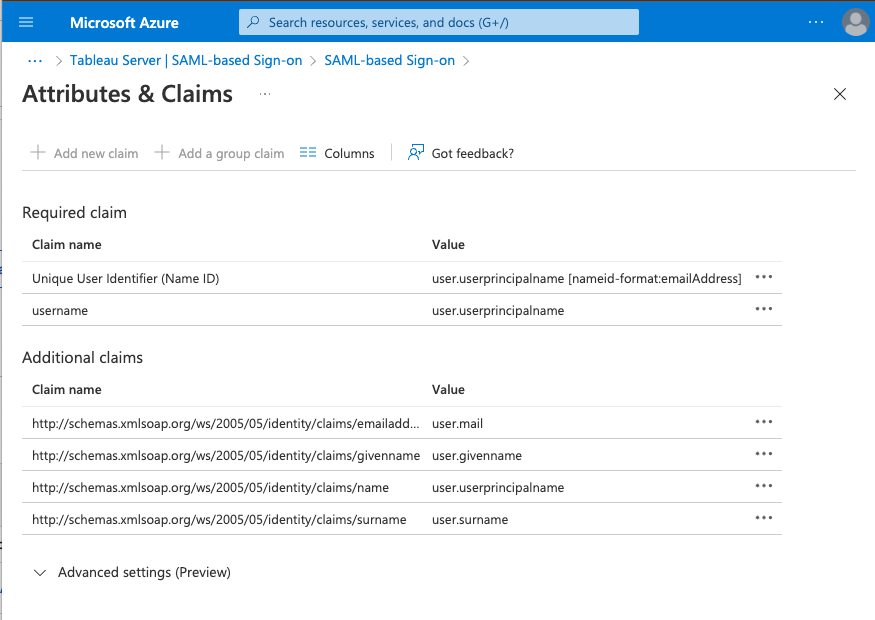The image size is (875, 620).
Task: Open the surname claim row
Action: click(402, 520)
